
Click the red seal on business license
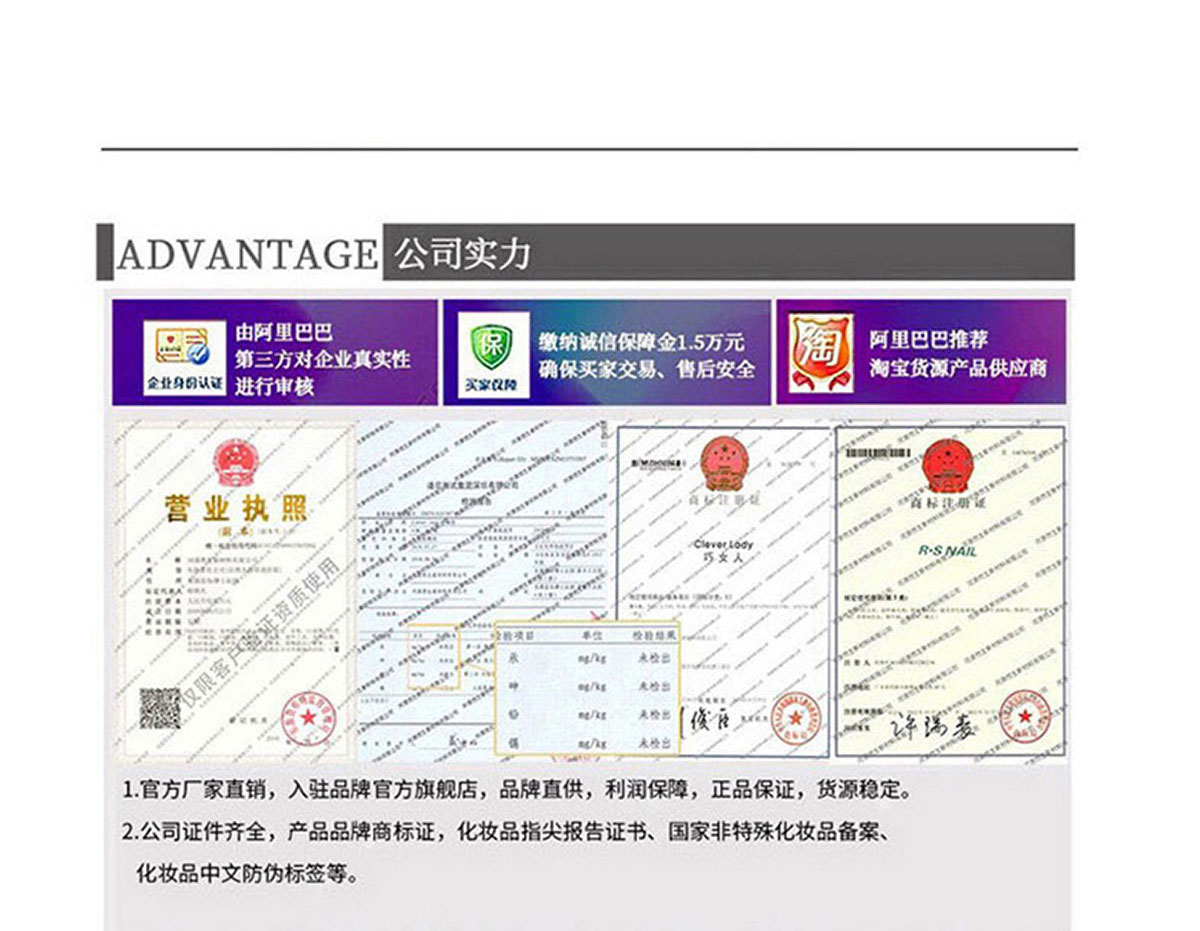tap(308, 716)
